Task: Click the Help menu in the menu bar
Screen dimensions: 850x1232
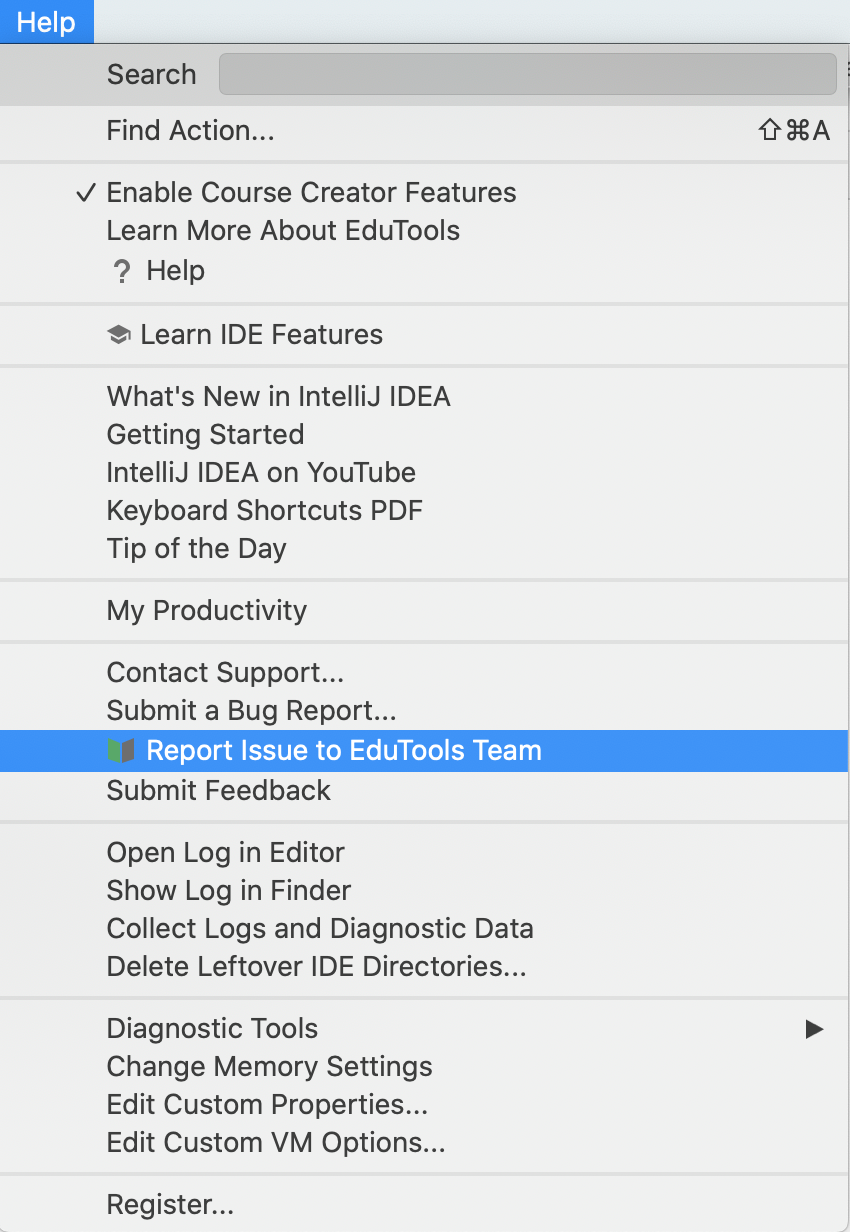Action: 46,21
